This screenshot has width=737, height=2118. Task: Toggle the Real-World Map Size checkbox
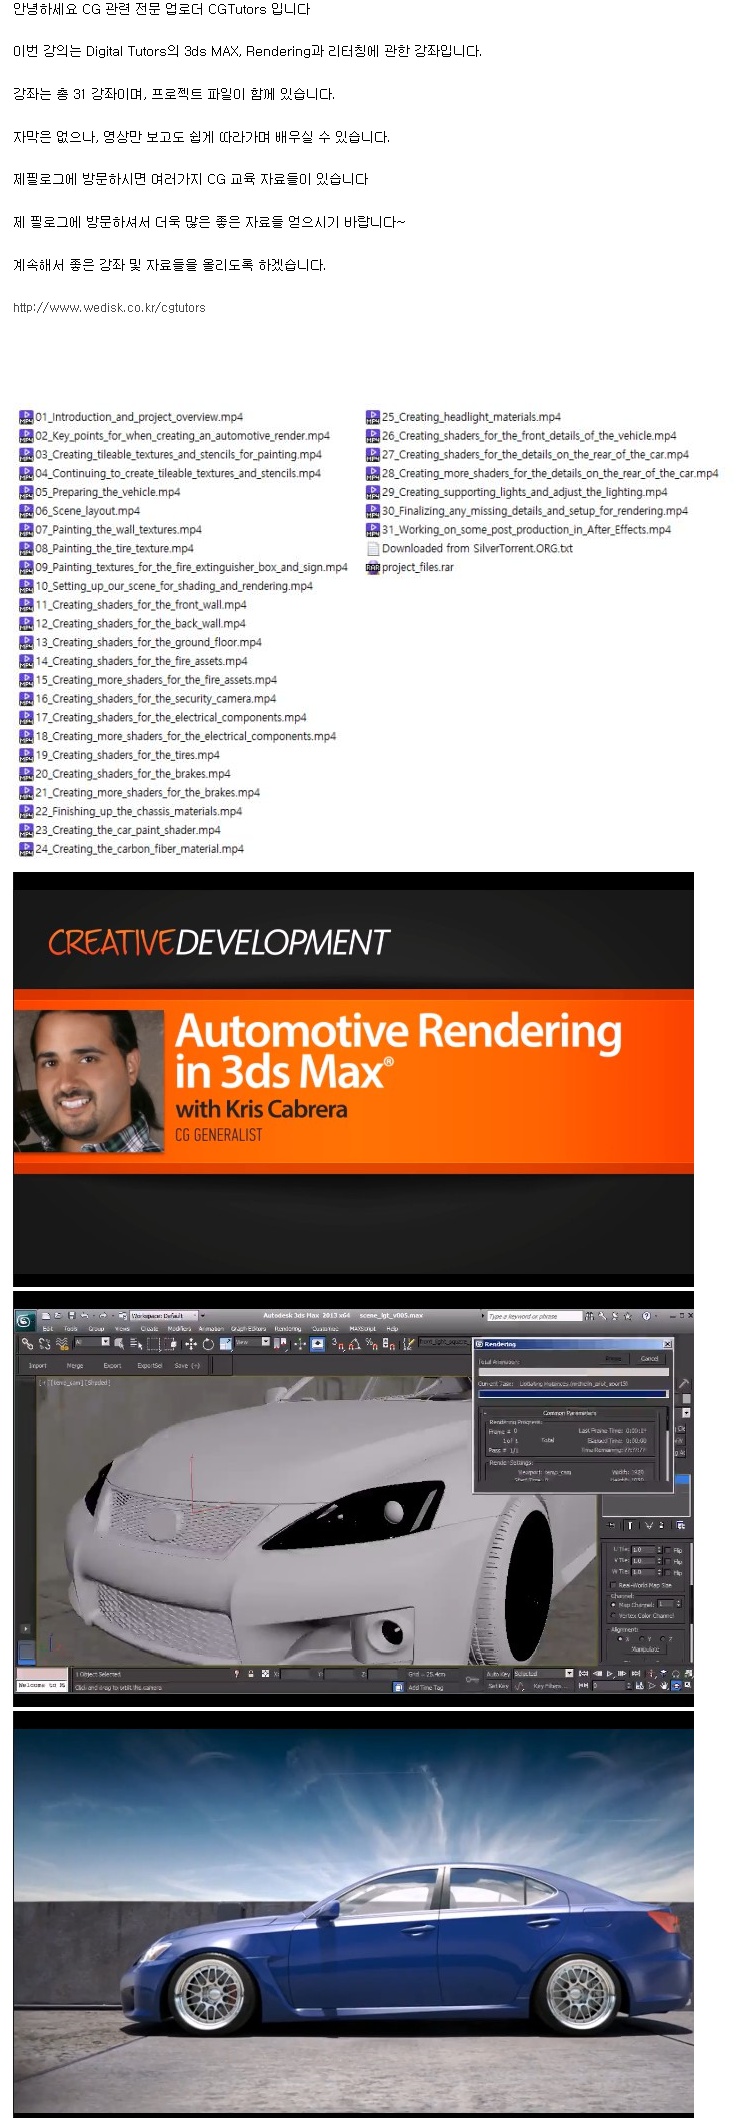point(614,1586)
